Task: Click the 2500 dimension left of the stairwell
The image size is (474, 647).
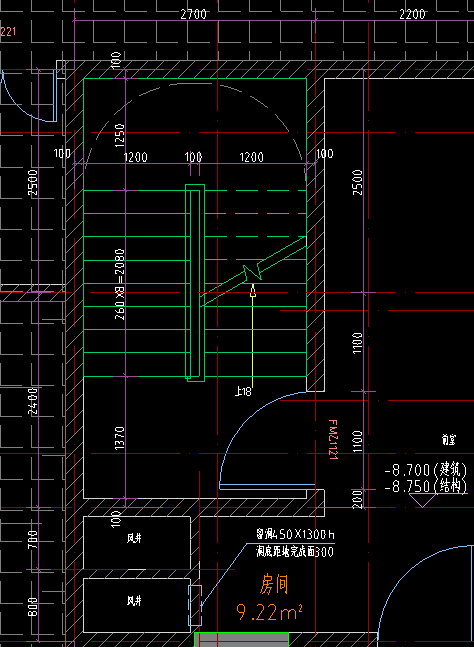Action: 33,182
